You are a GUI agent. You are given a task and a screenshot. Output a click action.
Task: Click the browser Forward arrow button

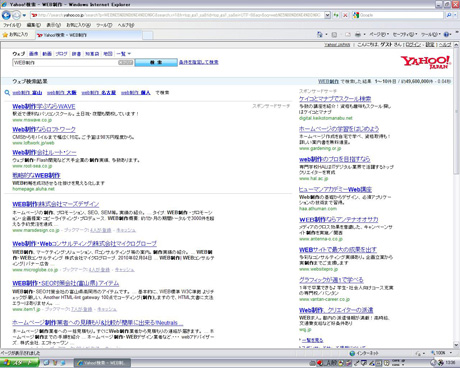tap(16, 15)
